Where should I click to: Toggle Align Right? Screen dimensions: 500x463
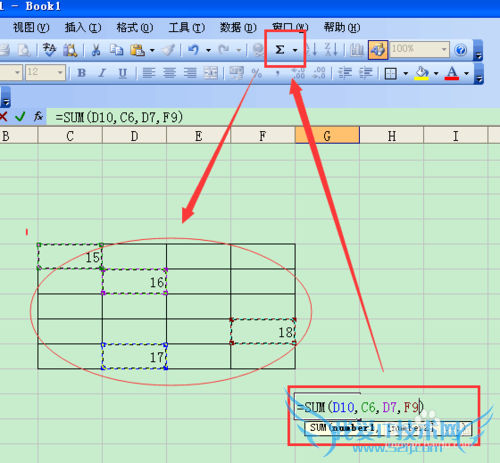190,73
